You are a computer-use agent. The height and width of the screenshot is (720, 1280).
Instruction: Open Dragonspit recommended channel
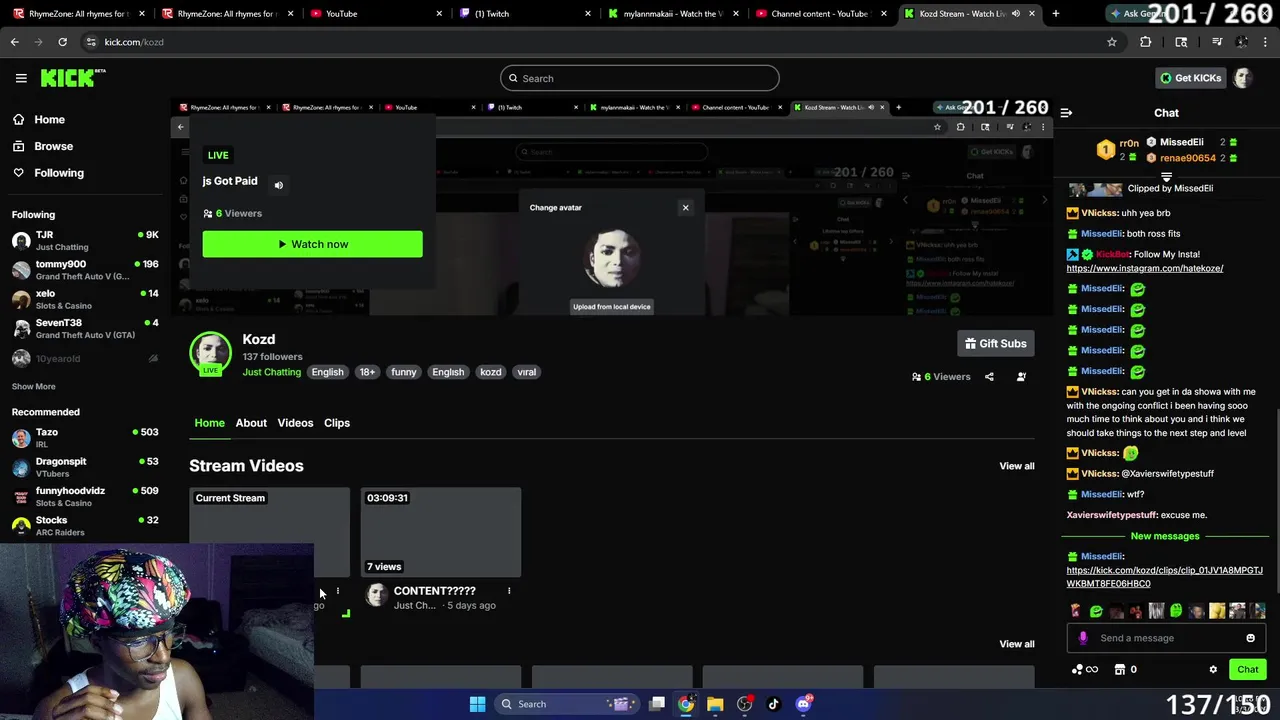click(x=85, y=467)
